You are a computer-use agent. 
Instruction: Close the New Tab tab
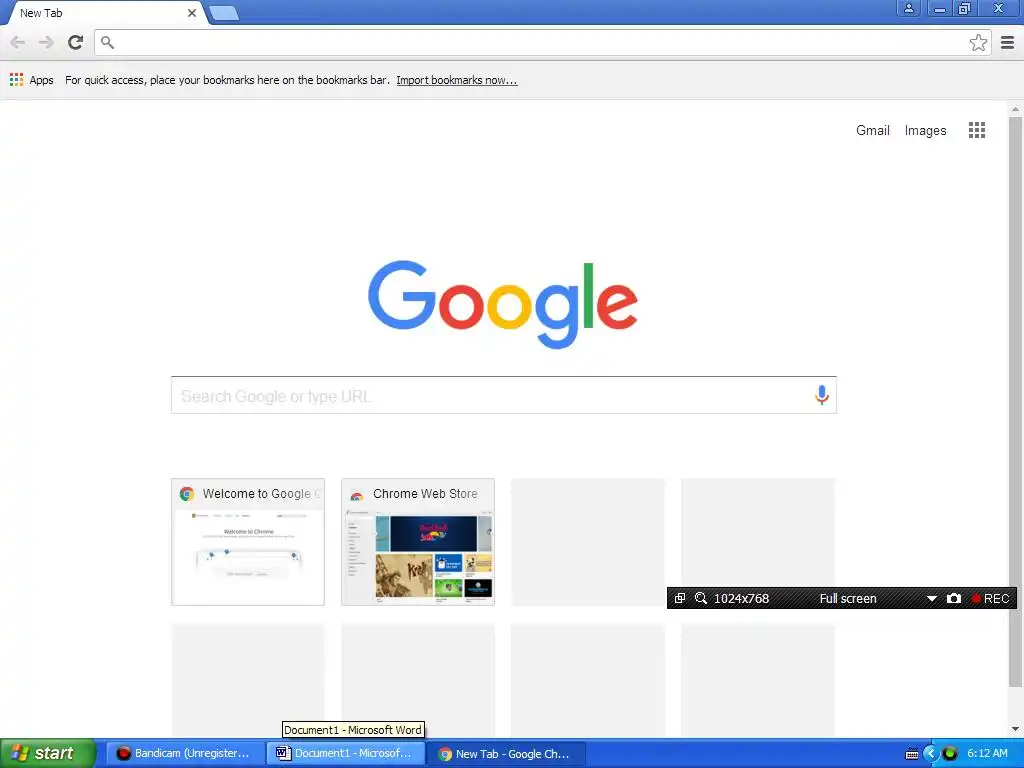pyautogui.click(x=192, y=13)
